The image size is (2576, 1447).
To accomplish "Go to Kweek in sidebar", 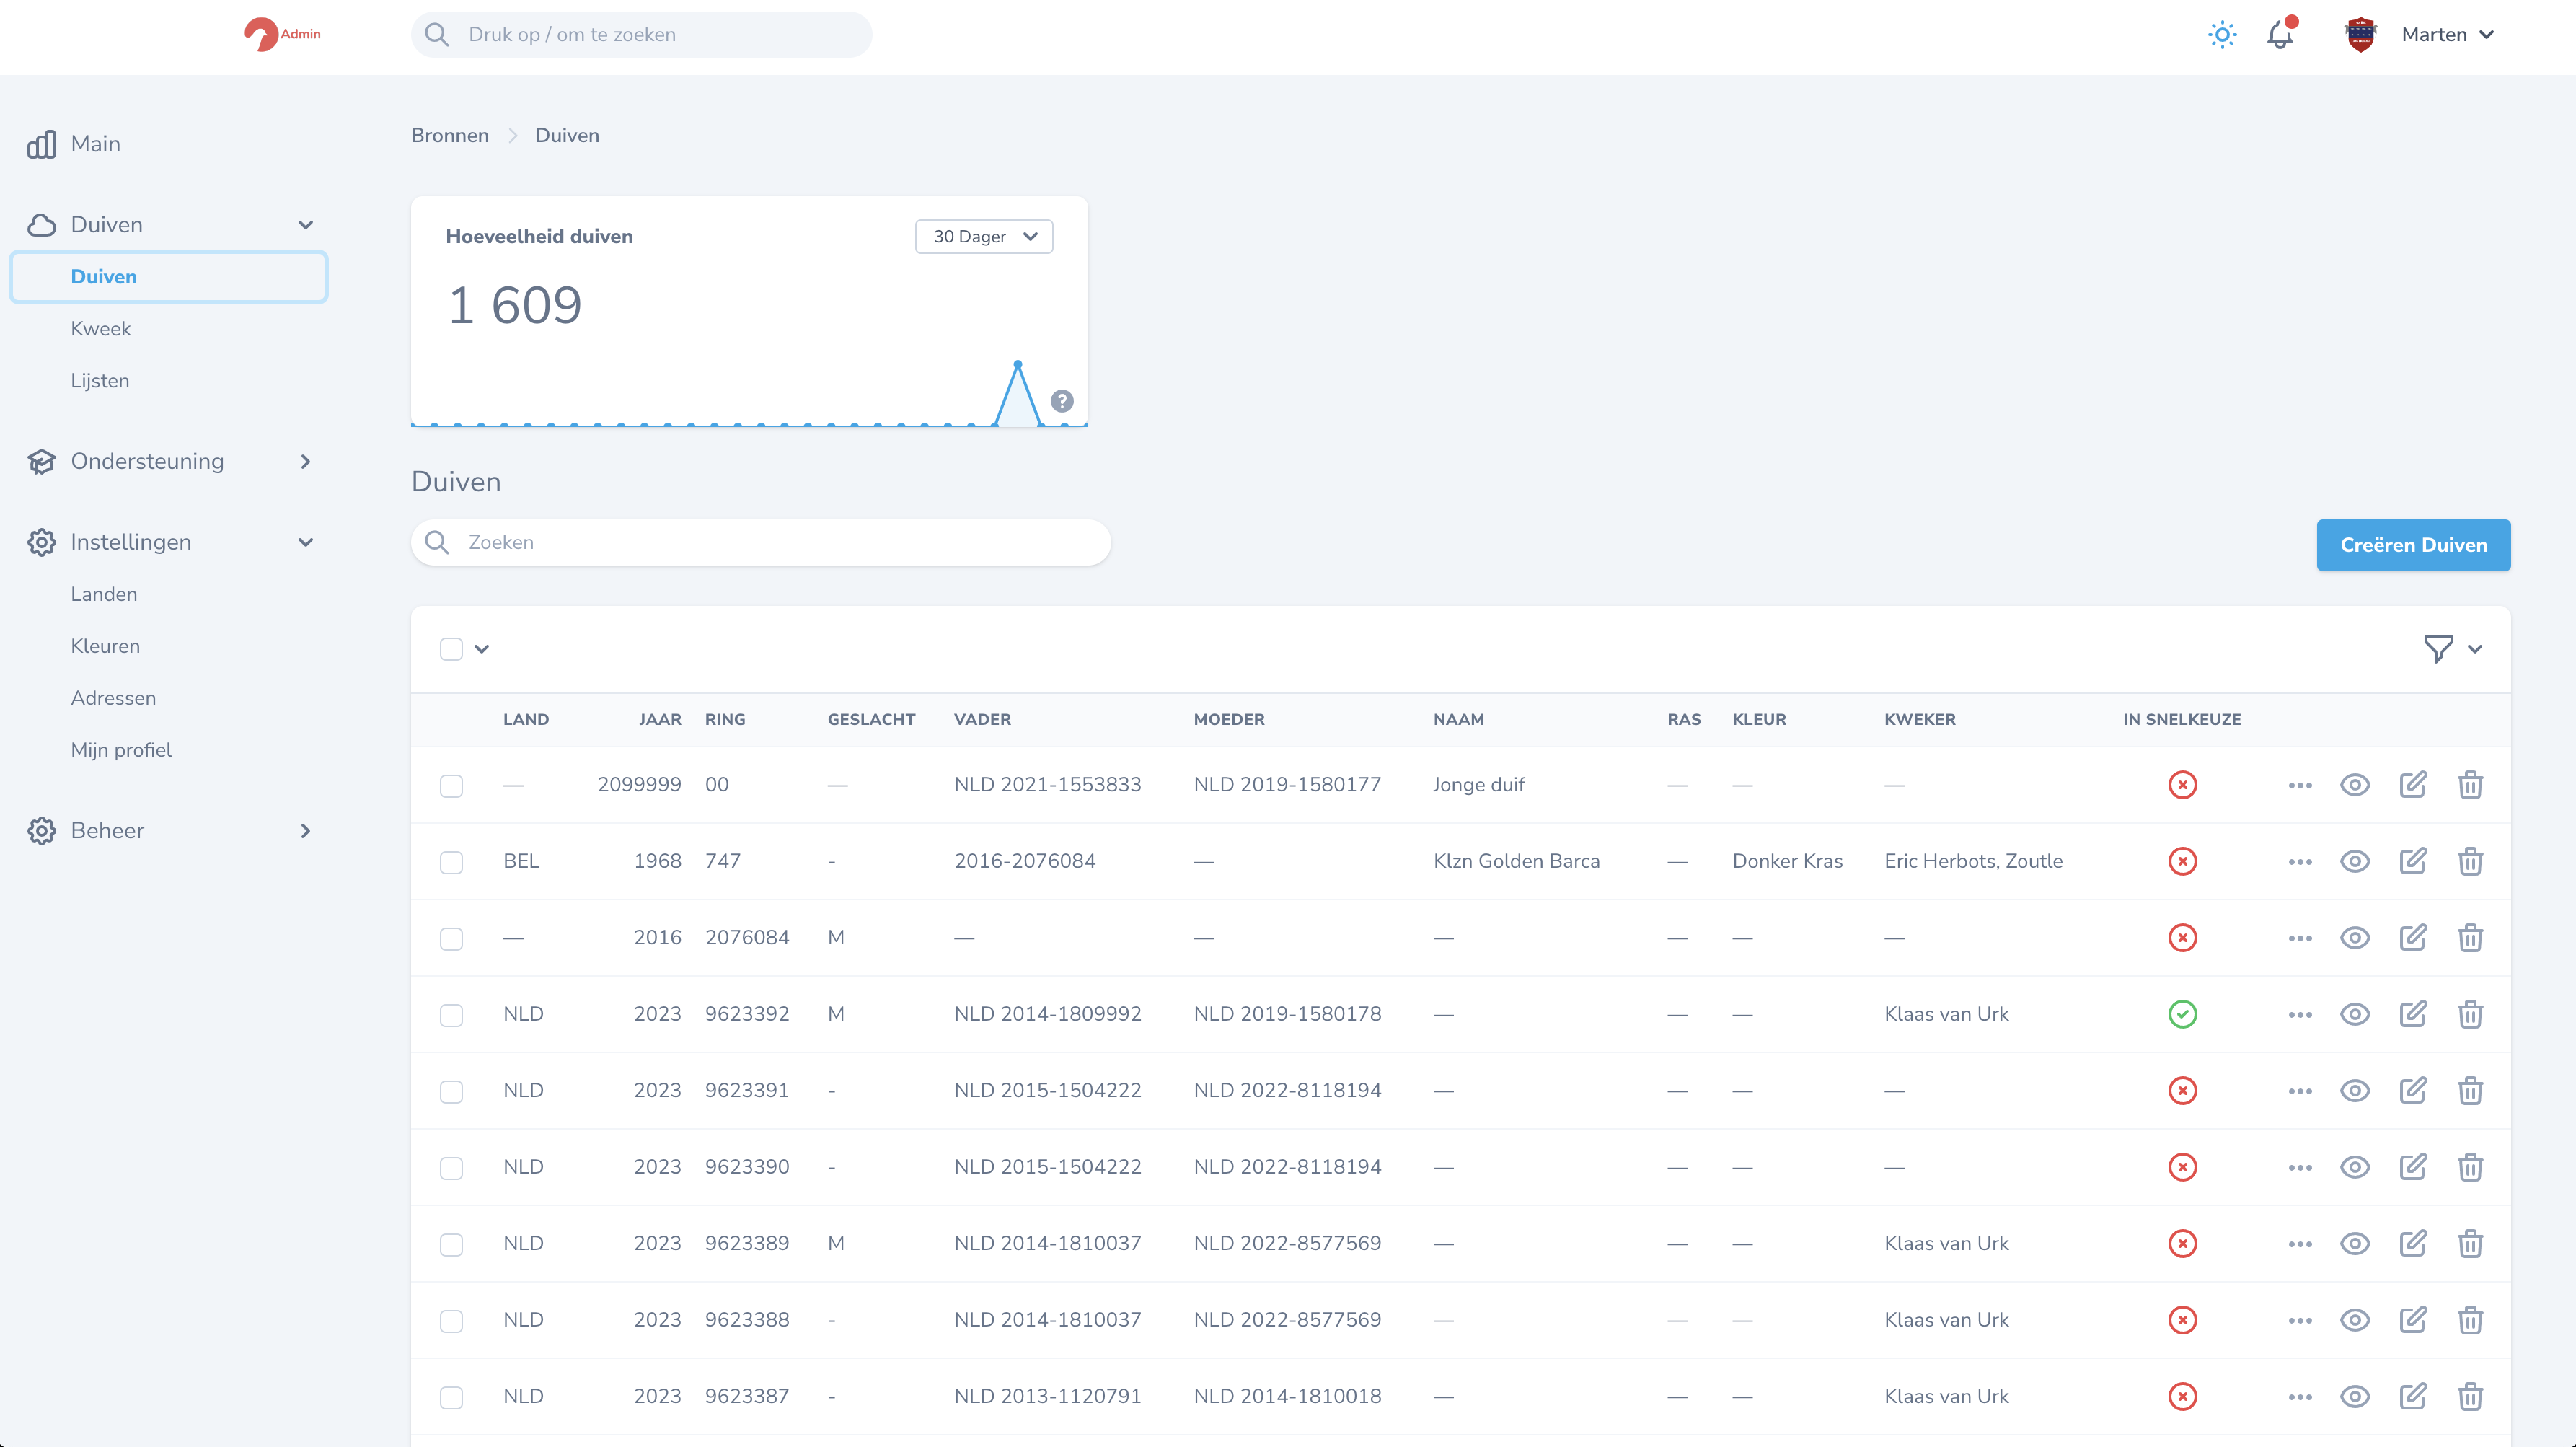I will tap(101, 329).
